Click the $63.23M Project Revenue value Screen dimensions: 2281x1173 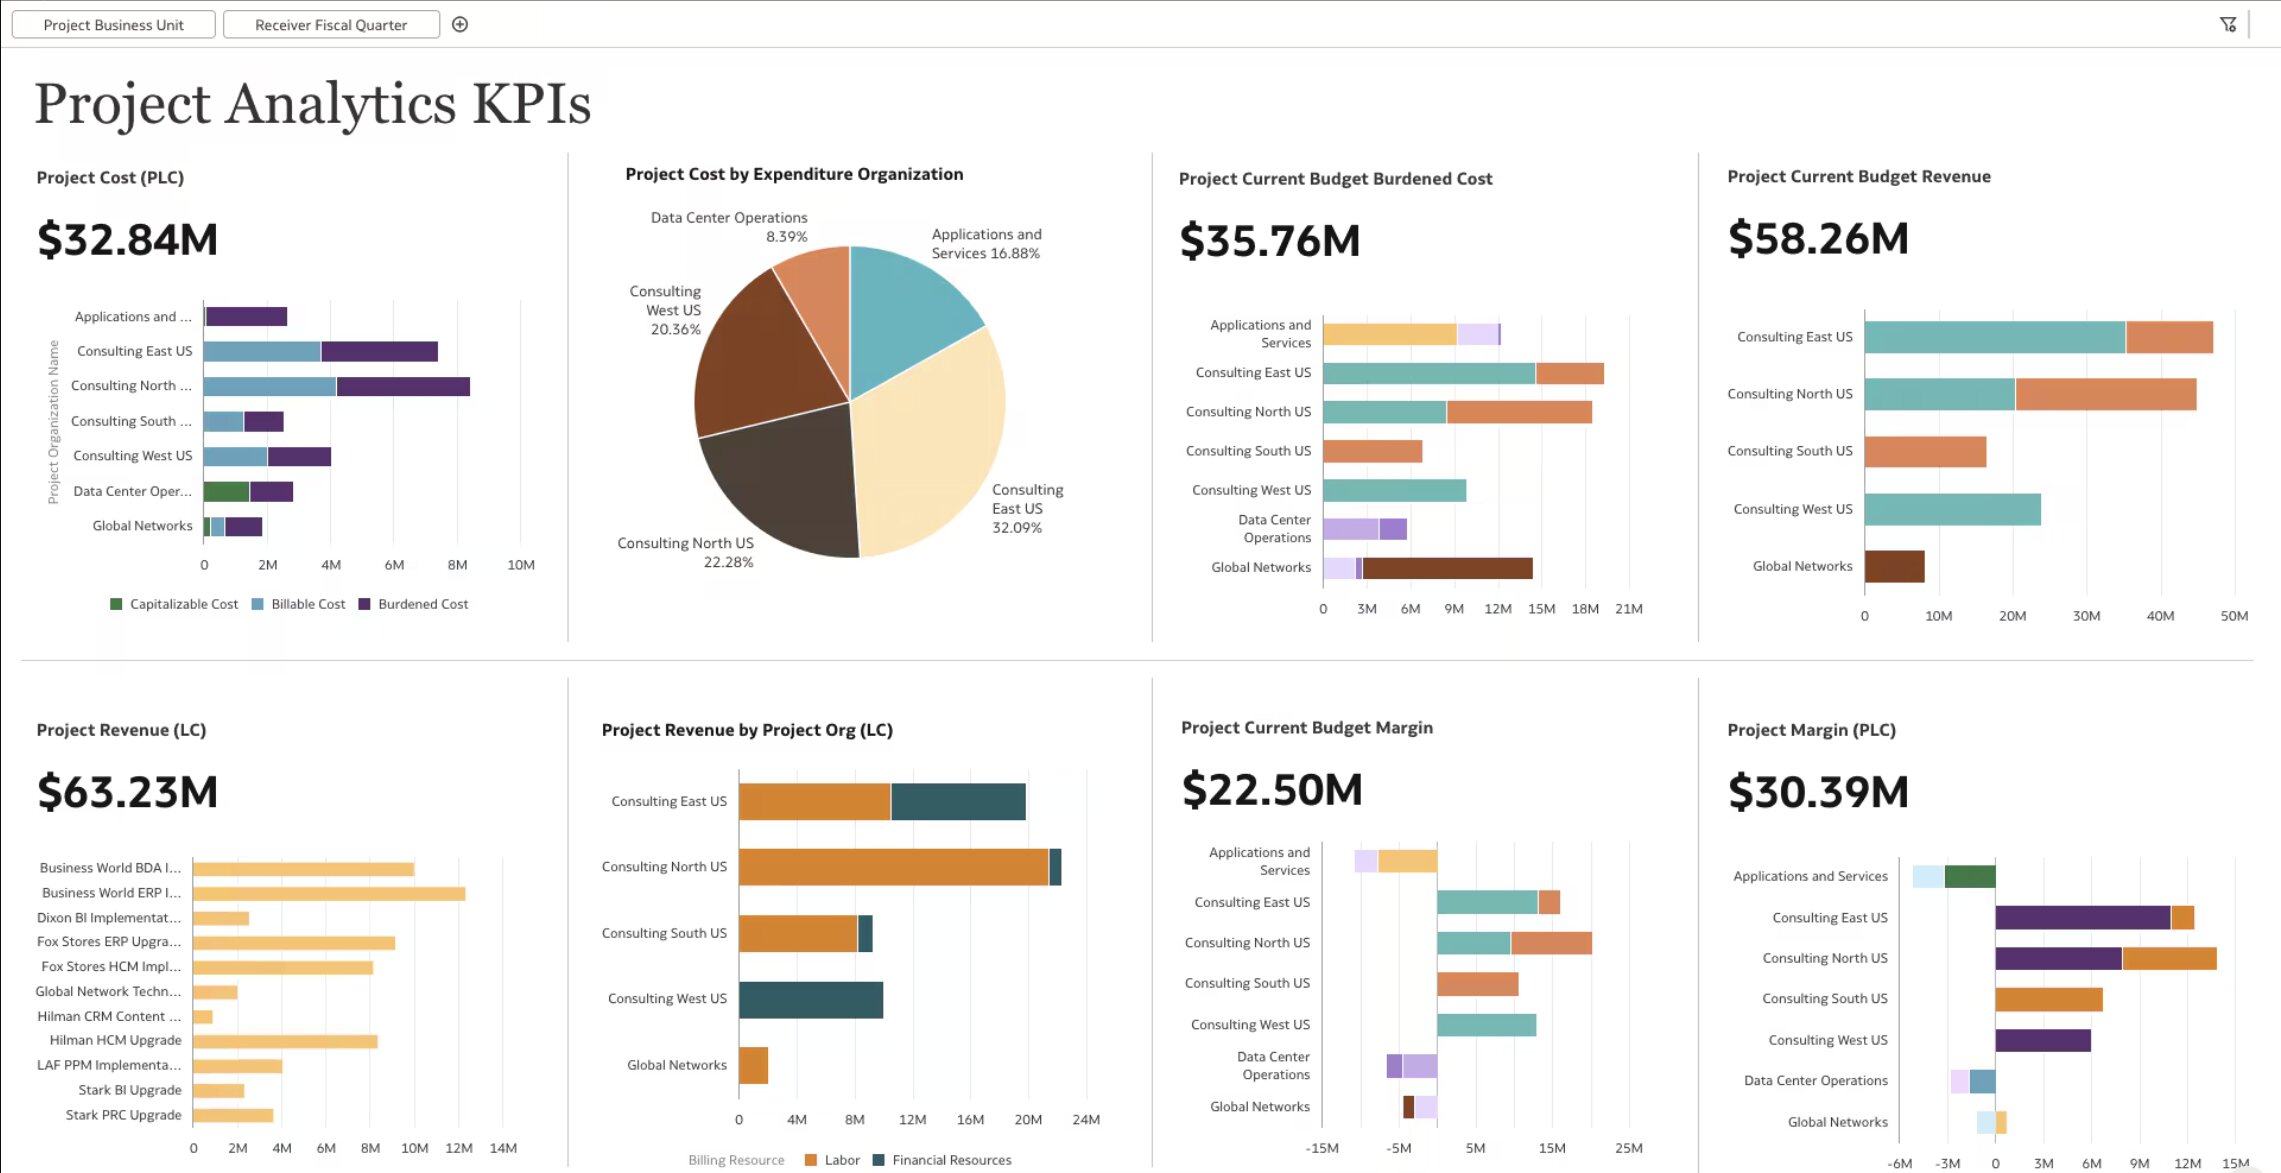(127, 792)
